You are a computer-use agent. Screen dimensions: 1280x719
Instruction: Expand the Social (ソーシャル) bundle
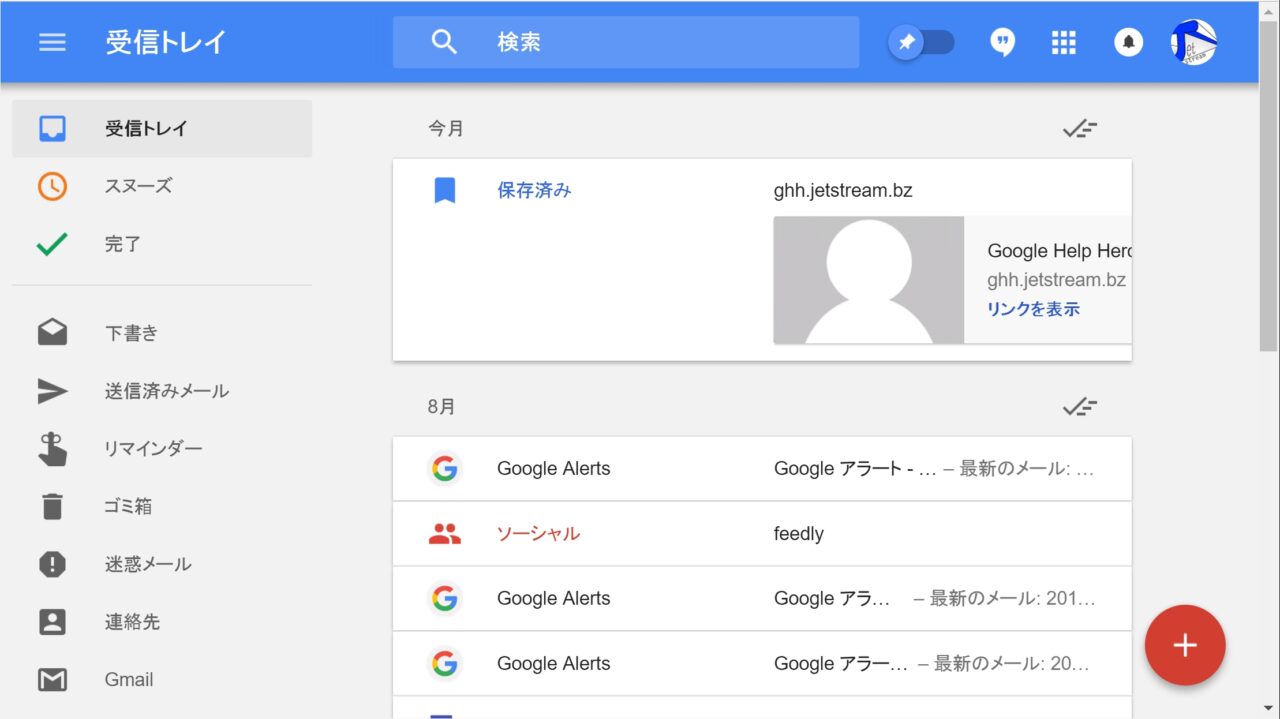538,534
